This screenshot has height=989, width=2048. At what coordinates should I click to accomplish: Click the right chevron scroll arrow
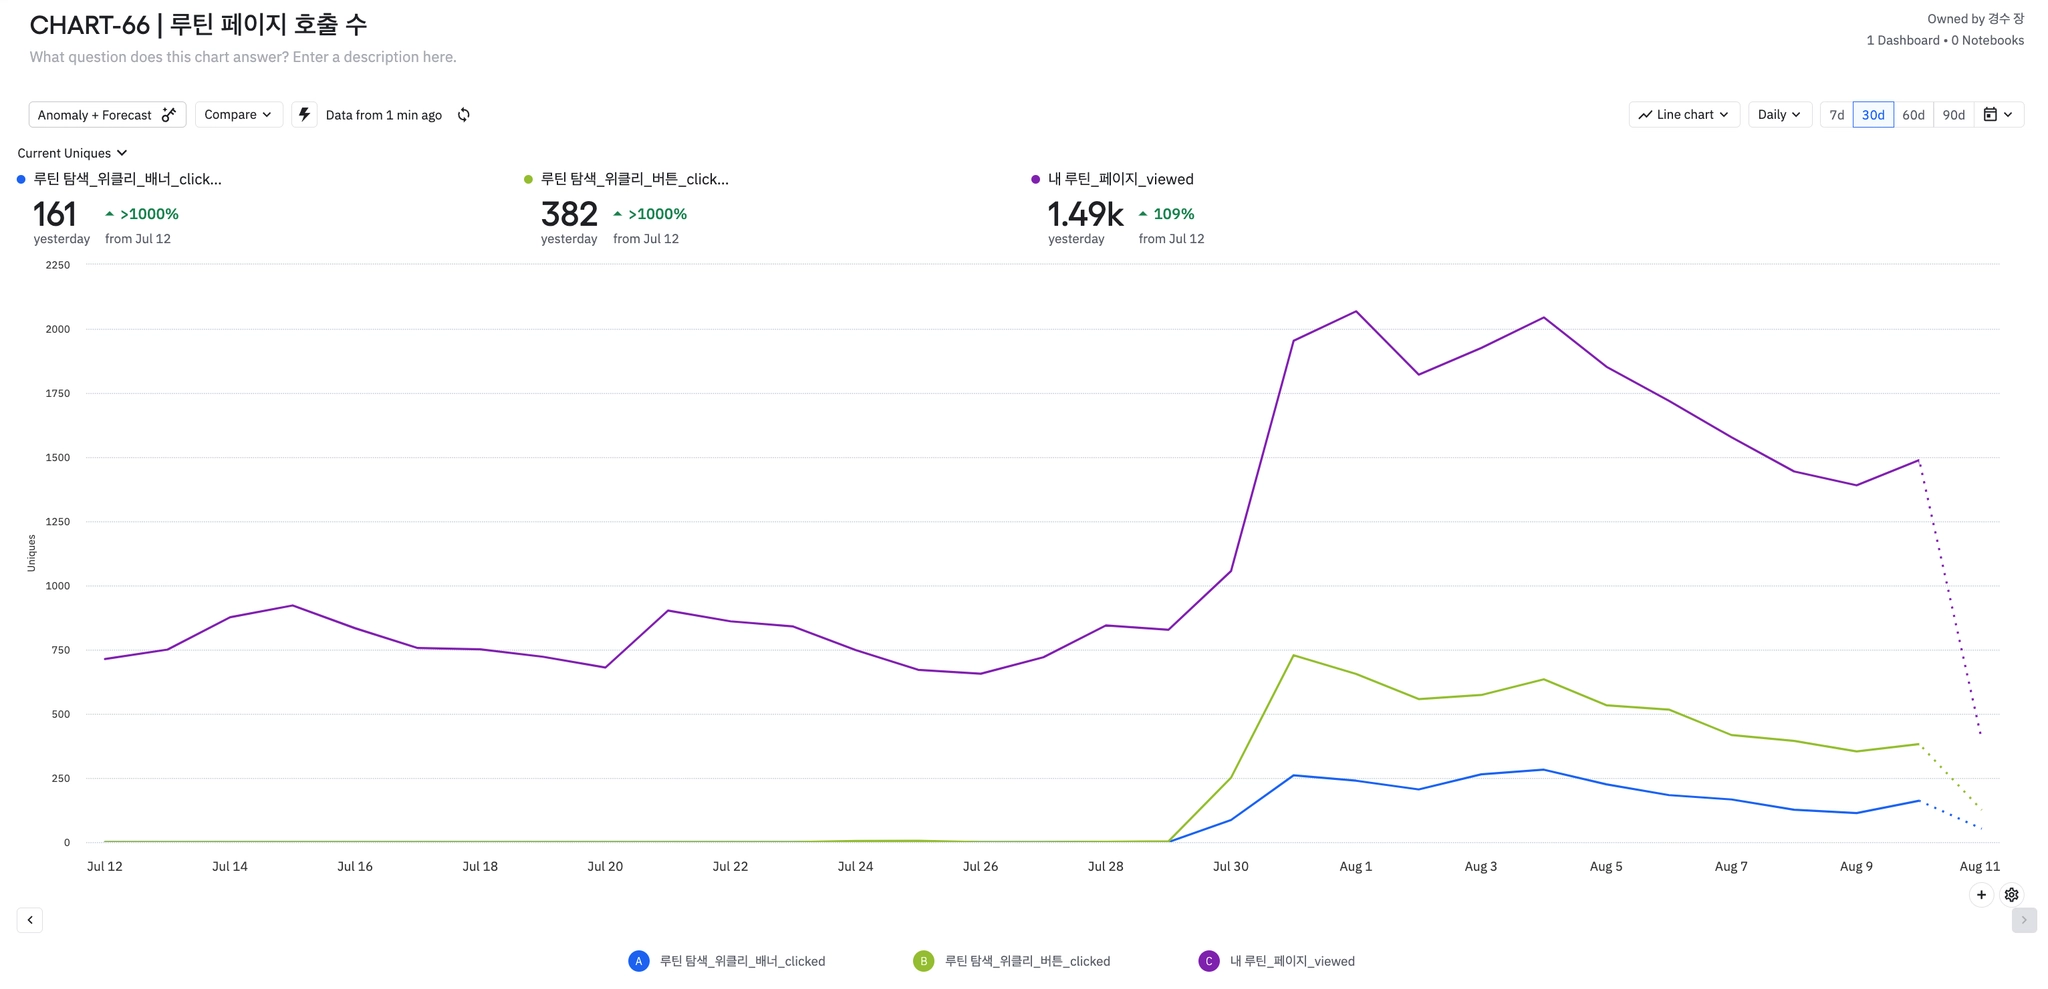[2023, 920]
